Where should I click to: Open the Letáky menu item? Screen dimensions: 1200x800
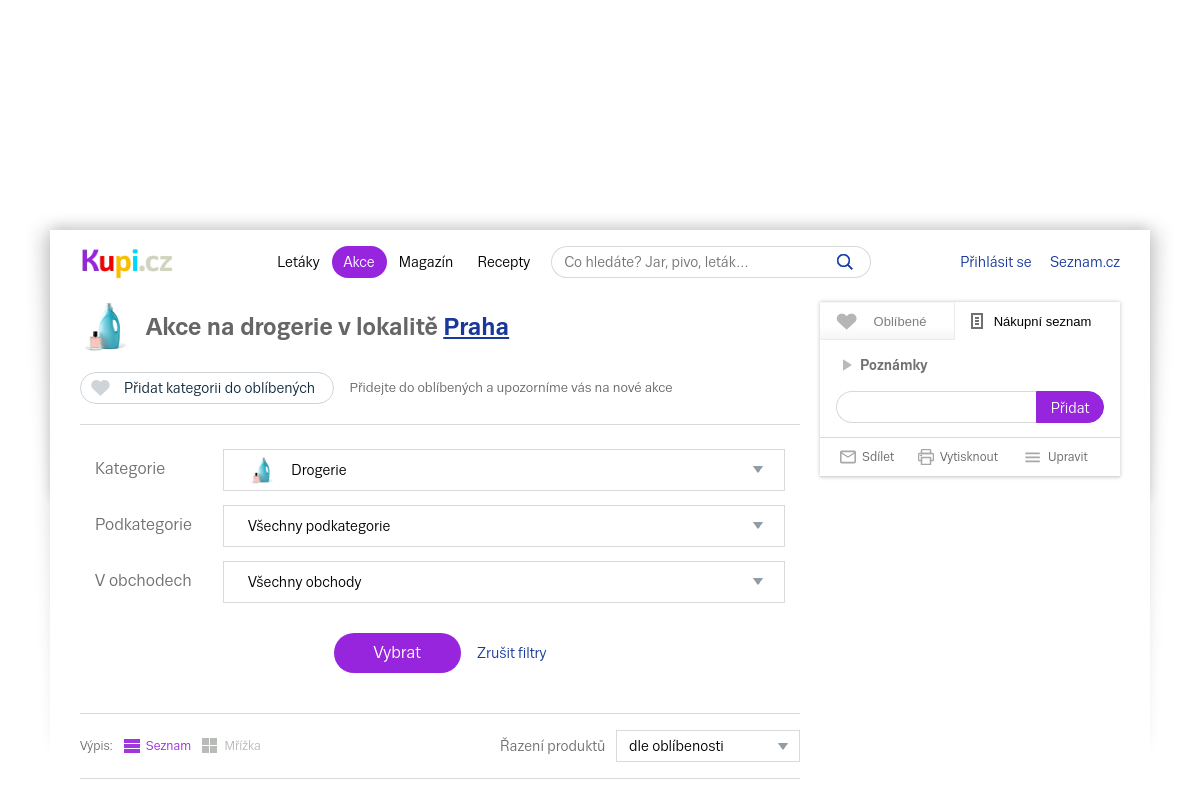point(298,262)
